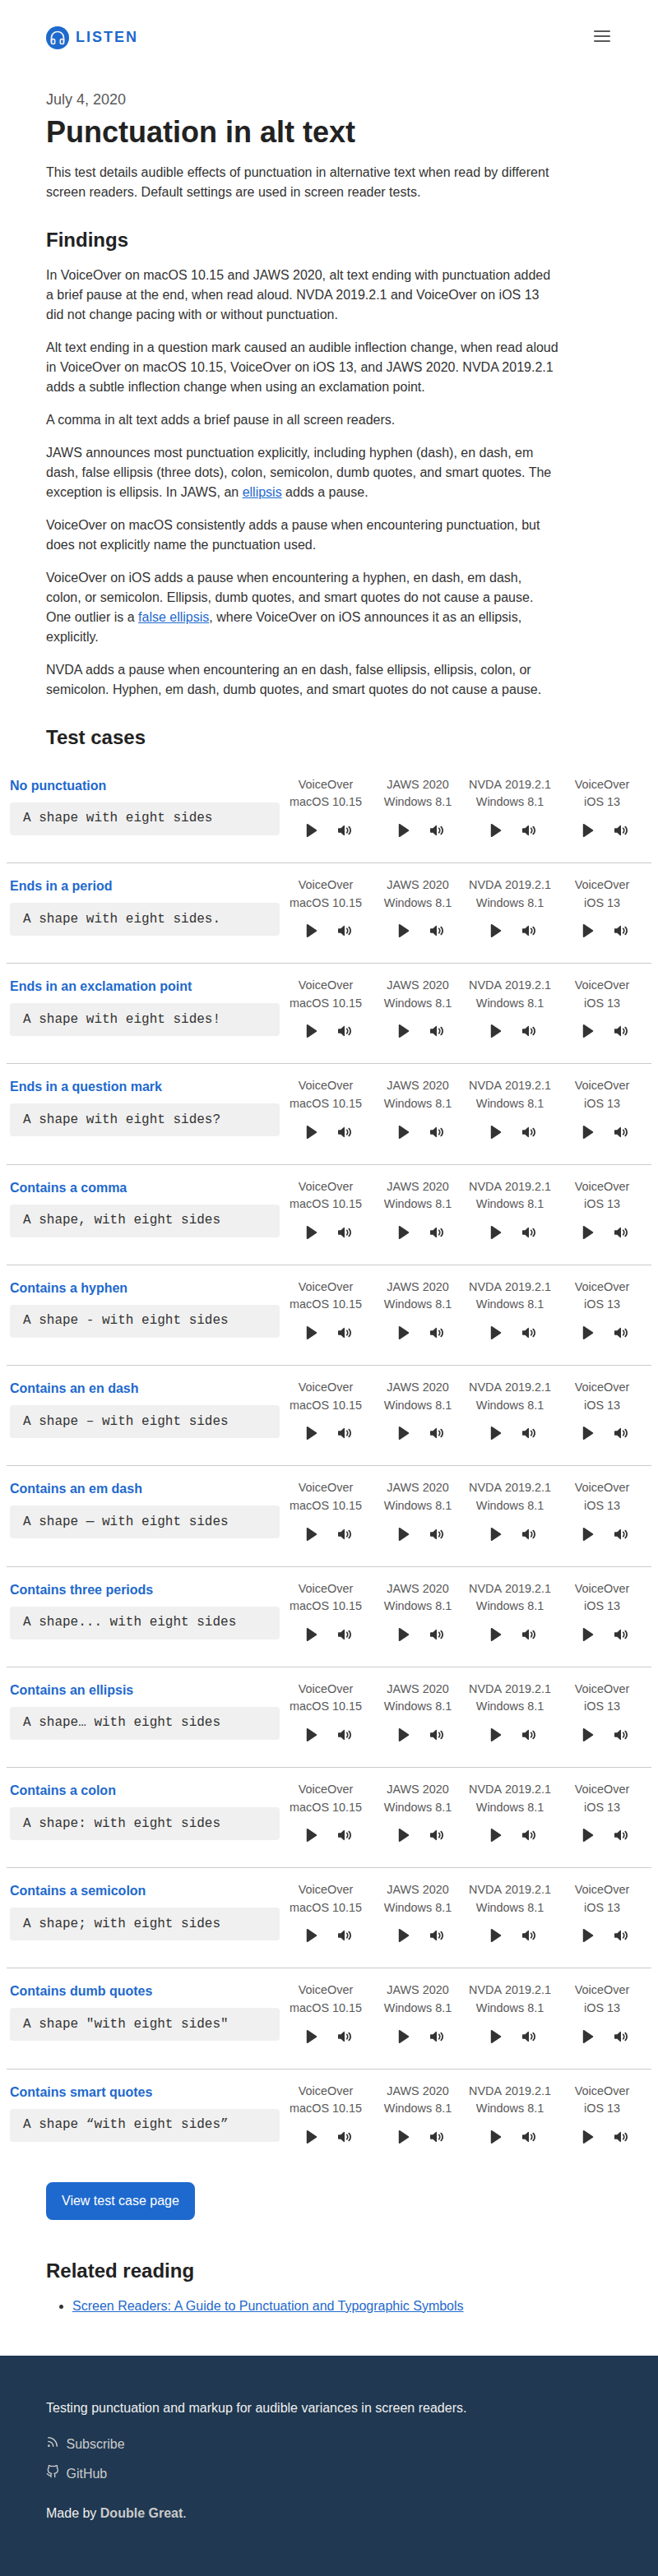Follow the 'false ellipsis' link in Findings
Viewport: 658px width, 2576px height.
[x=173, y=617]
